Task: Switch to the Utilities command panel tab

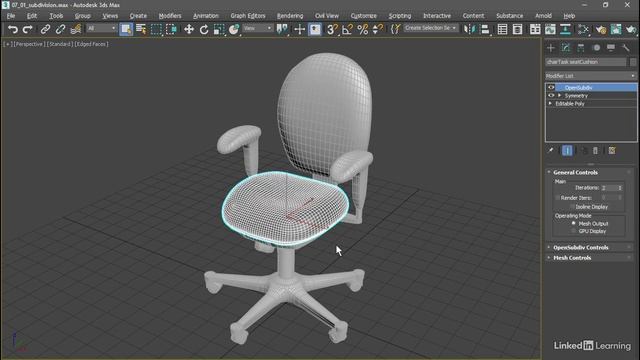Action: click(626, 48)
